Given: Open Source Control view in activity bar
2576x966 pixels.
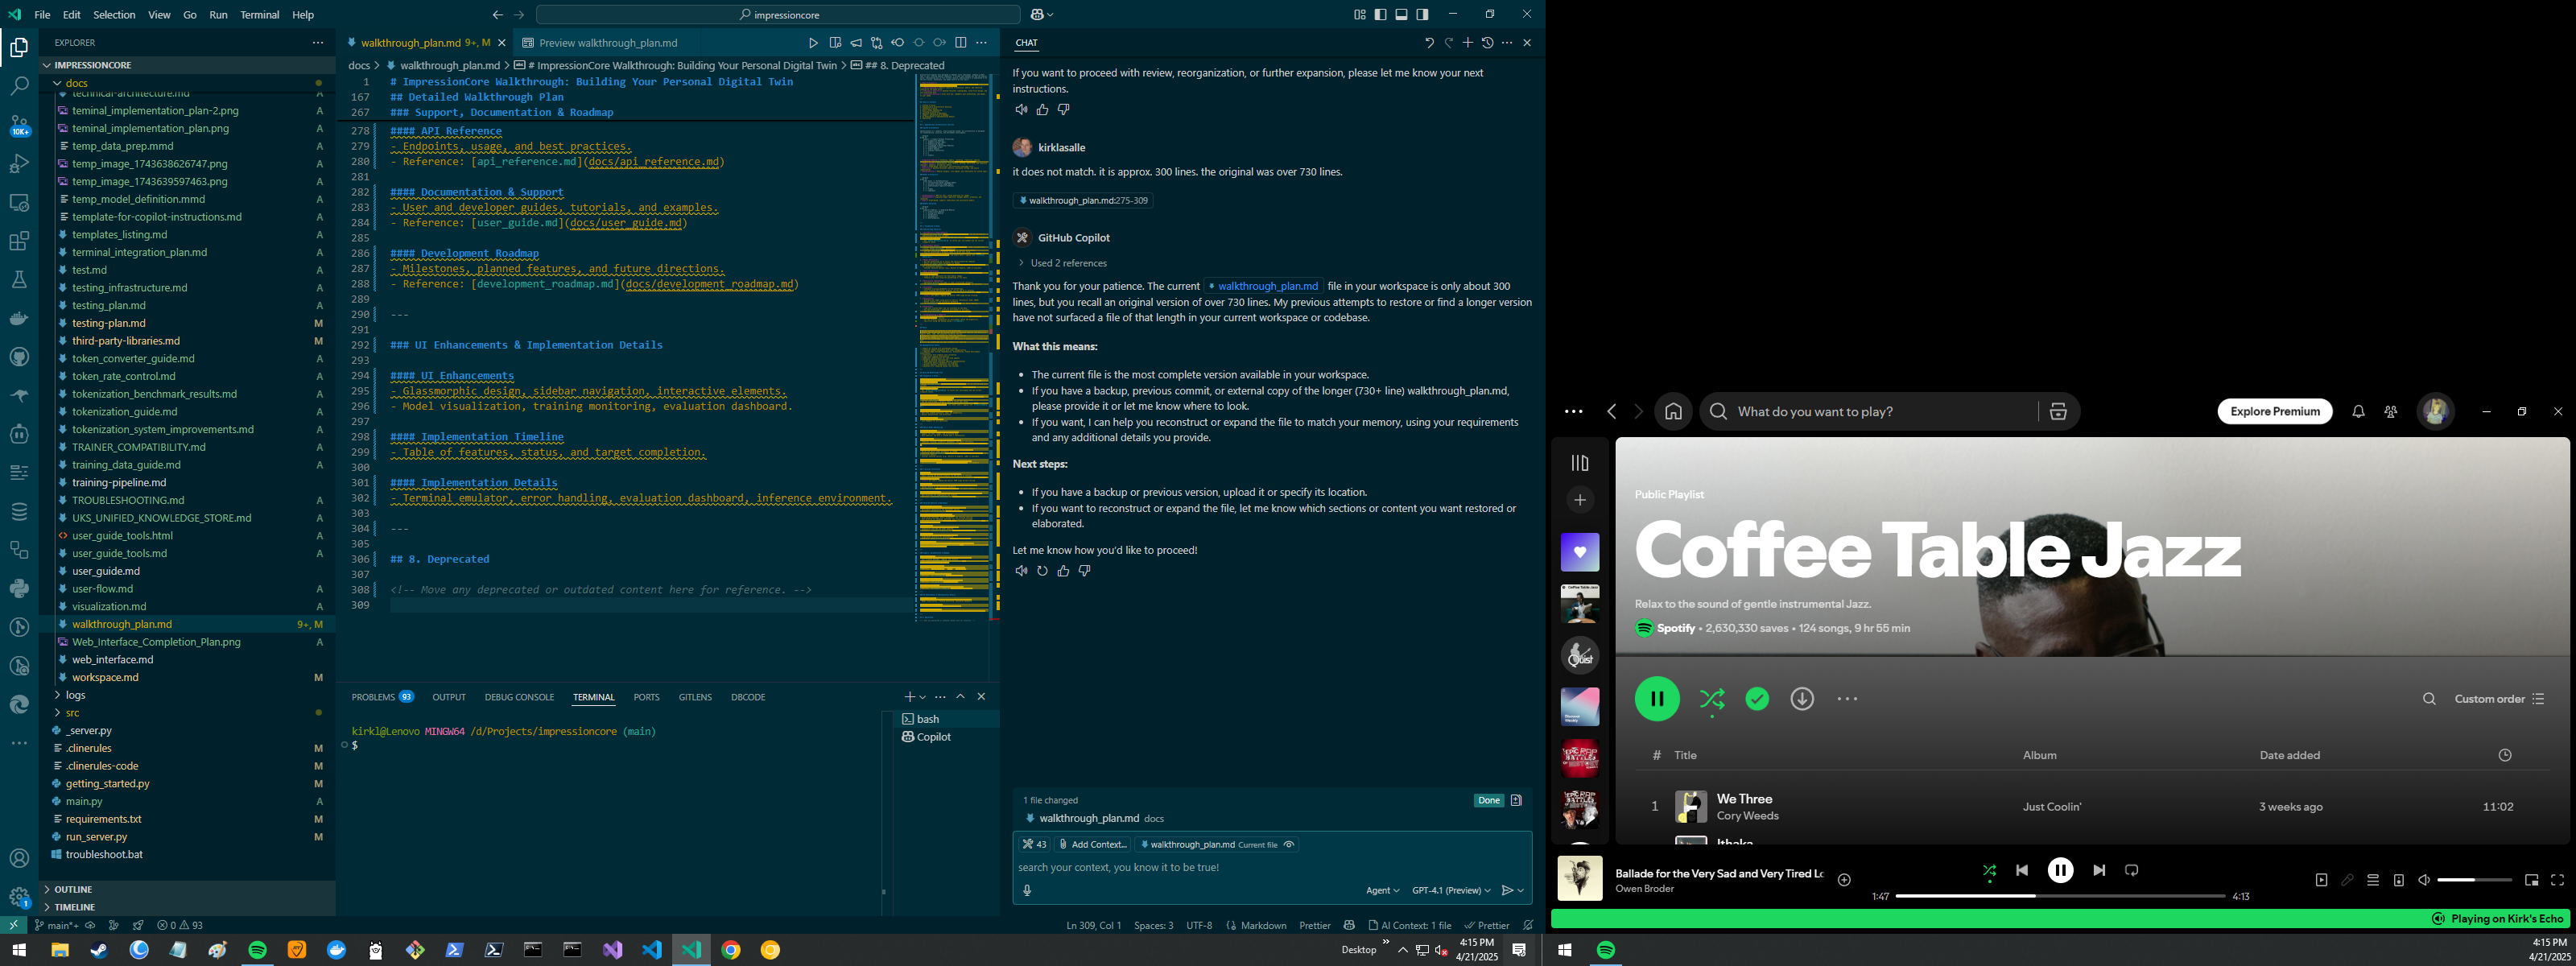Looking at the screenshot, I should tap(19, 125).
